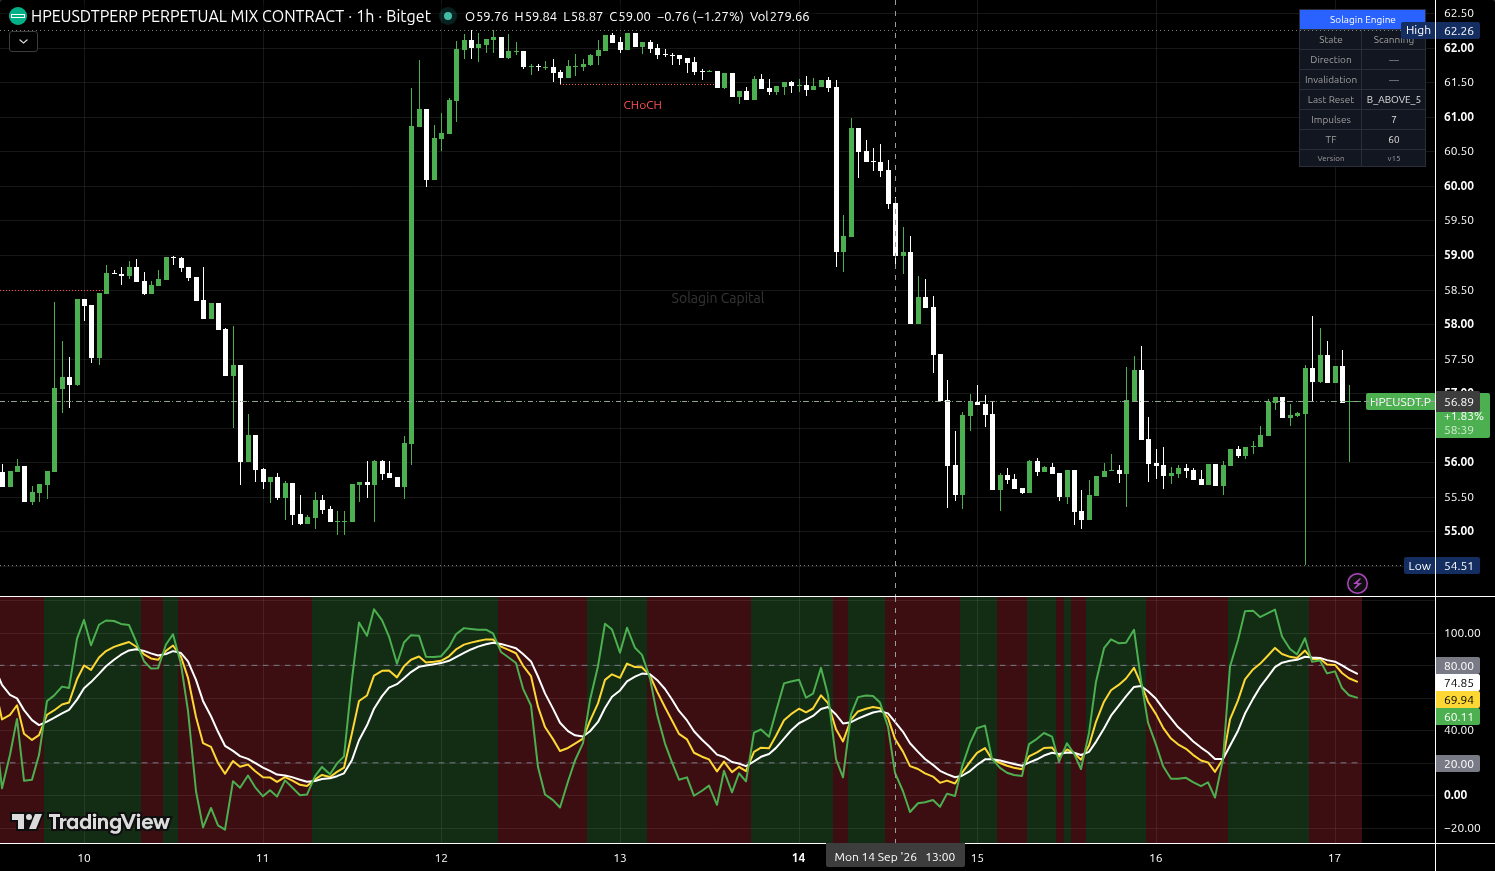Click the State row label
This screenshot has width=1495, height=871.
pyautogui.click(x=1331, y=40)
